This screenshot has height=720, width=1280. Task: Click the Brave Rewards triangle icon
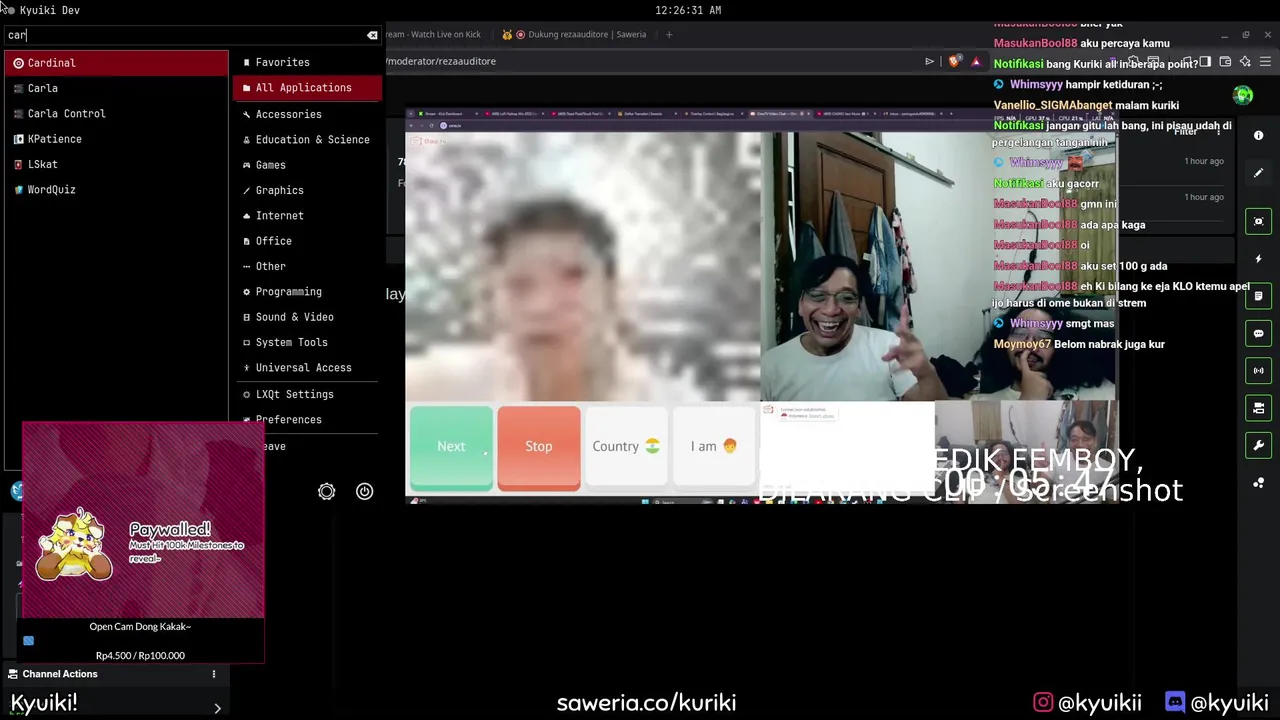pos(976,61)
